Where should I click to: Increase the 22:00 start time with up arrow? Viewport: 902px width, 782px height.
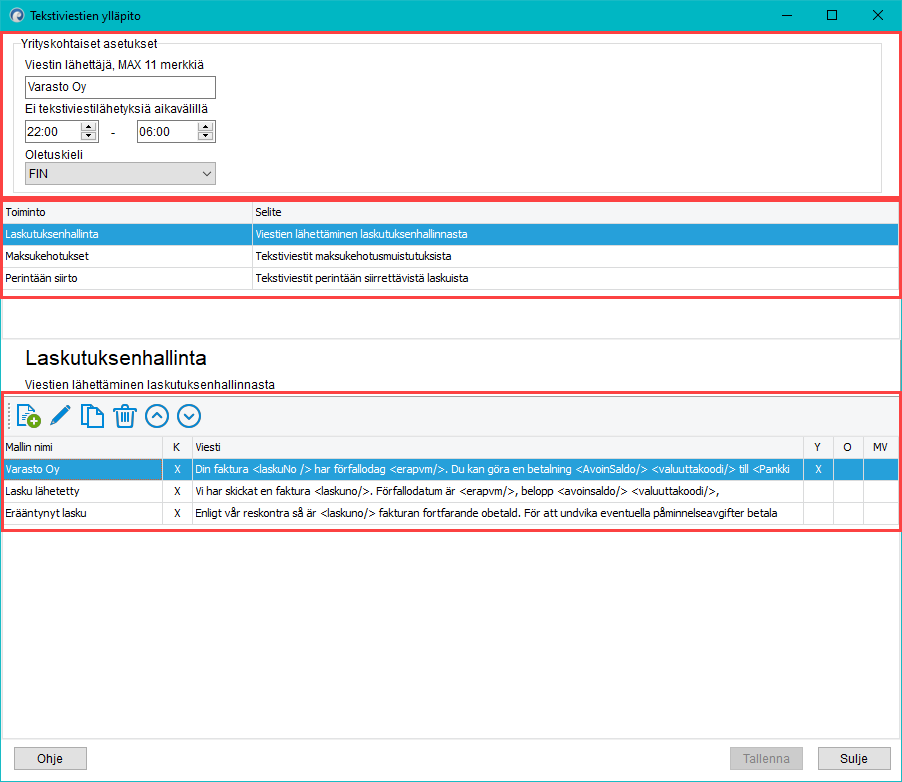click(89, 127)
